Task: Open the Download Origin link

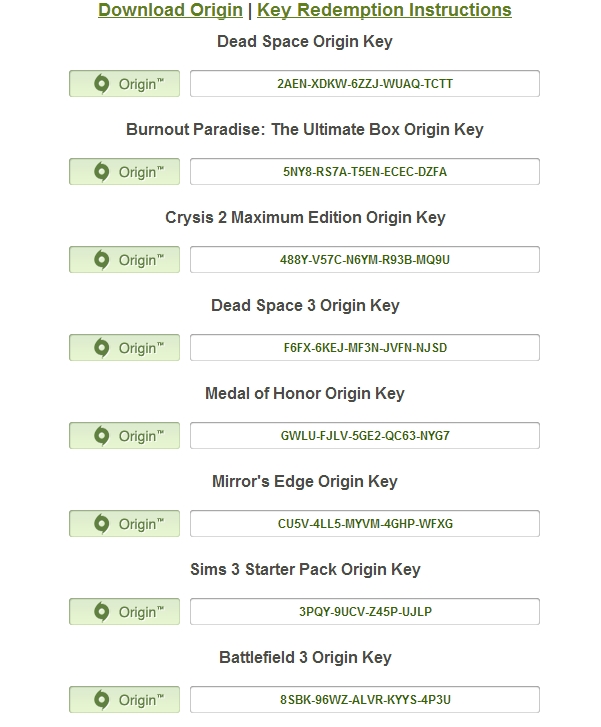Action: point(170,11)
